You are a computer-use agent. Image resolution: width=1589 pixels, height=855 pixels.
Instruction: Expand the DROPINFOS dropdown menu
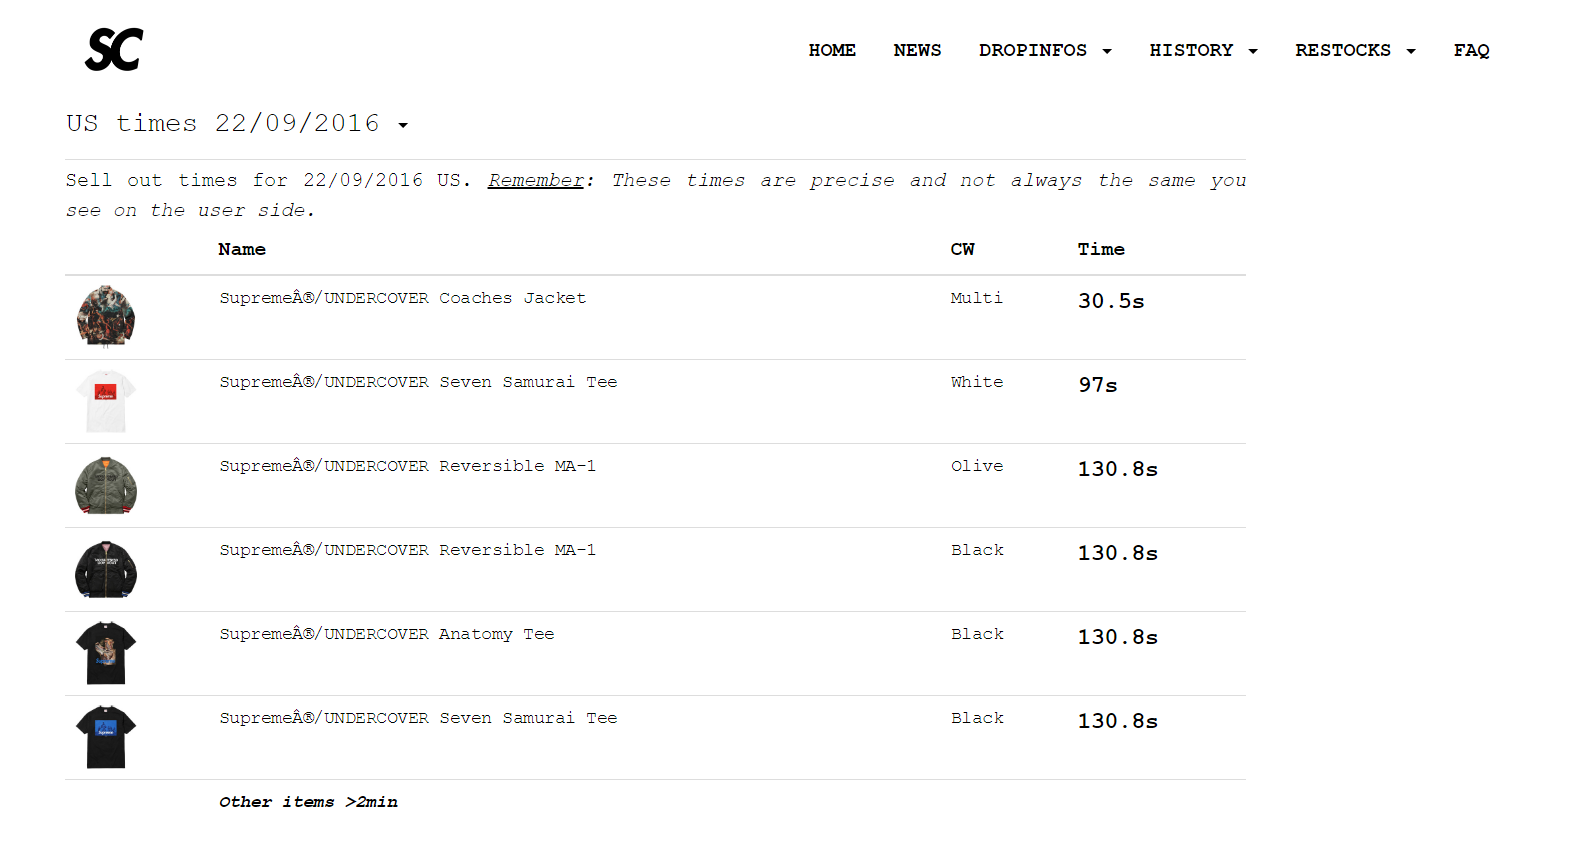tap(1045, 50)
